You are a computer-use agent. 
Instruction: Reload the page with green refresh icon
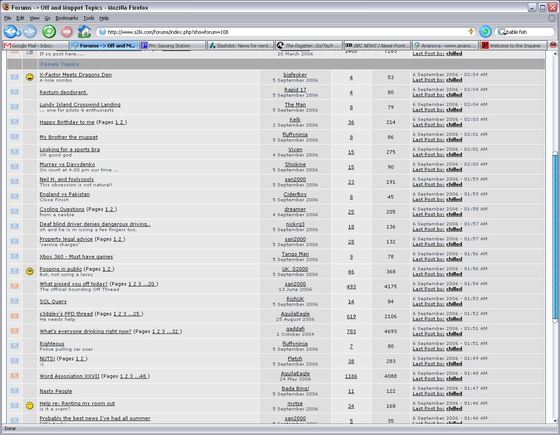(49, 32)
